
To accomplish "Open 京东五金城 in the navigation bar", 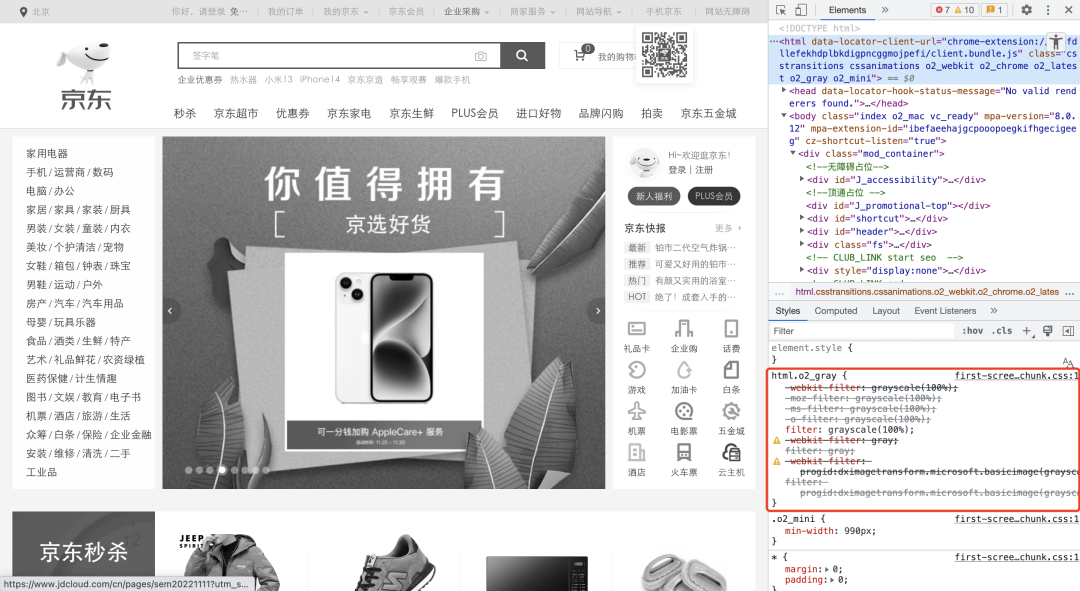I will tap(708, 114).
